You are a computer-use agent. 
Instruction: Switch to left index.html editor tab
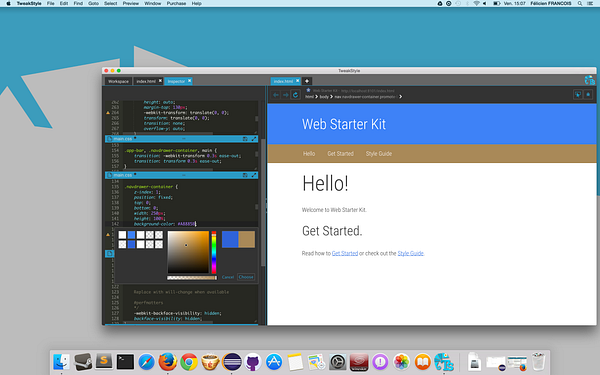click(x=146, y=81)
